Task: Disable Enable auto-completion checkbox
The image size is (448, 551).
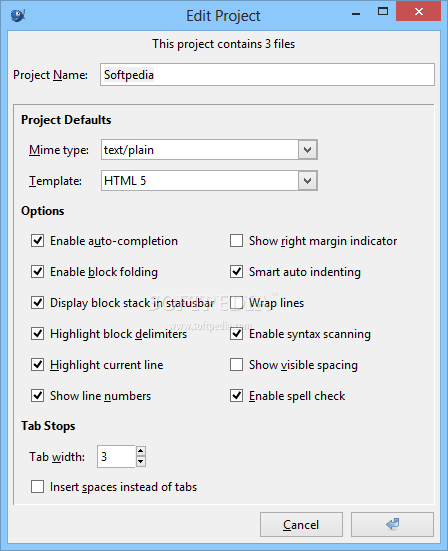Action: pos(37,241)
